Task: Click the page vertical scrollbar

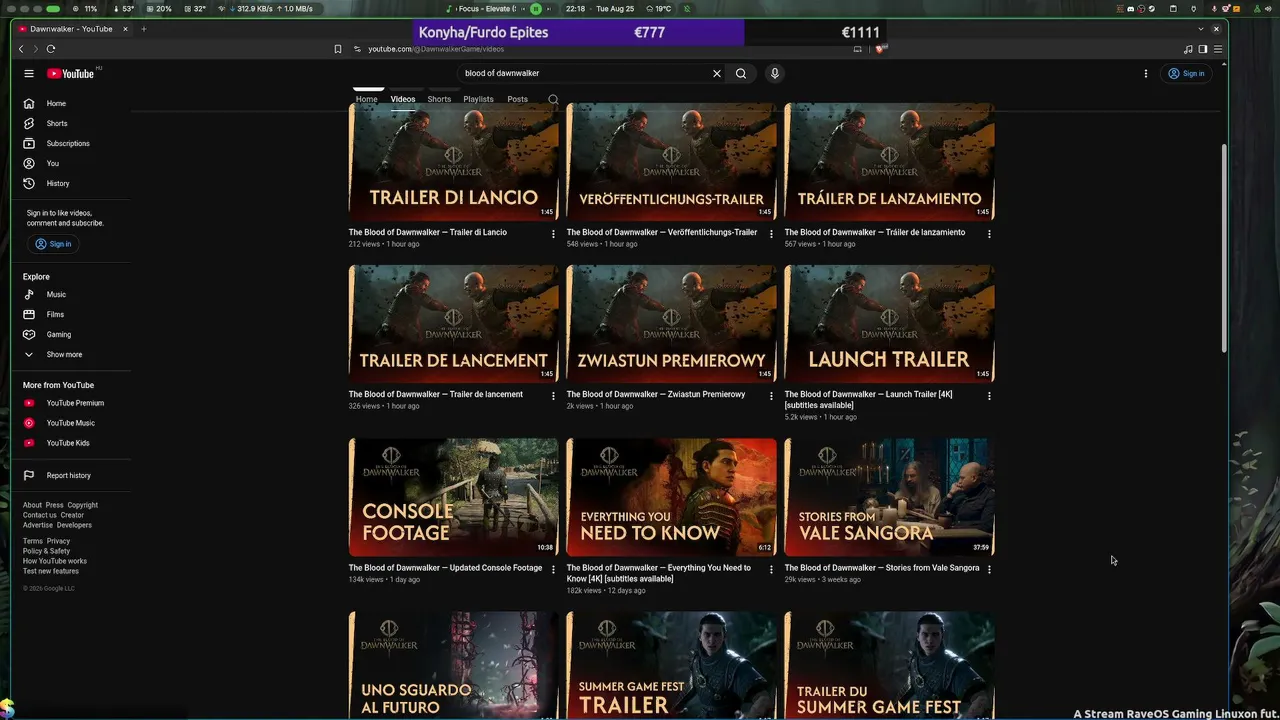Action: pos(1224,248)
